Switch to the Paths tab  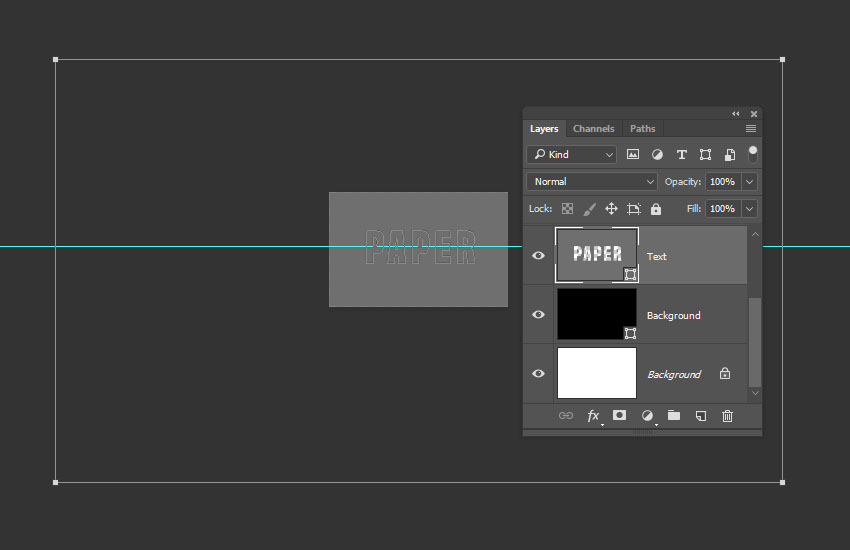[642, 128]
